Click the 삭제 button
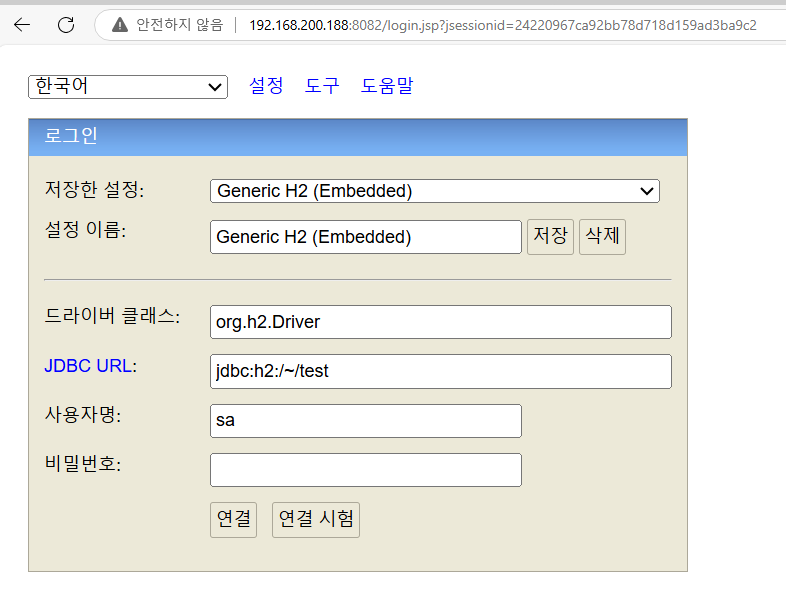The image size is (786, 611). [x=603, y=237]
